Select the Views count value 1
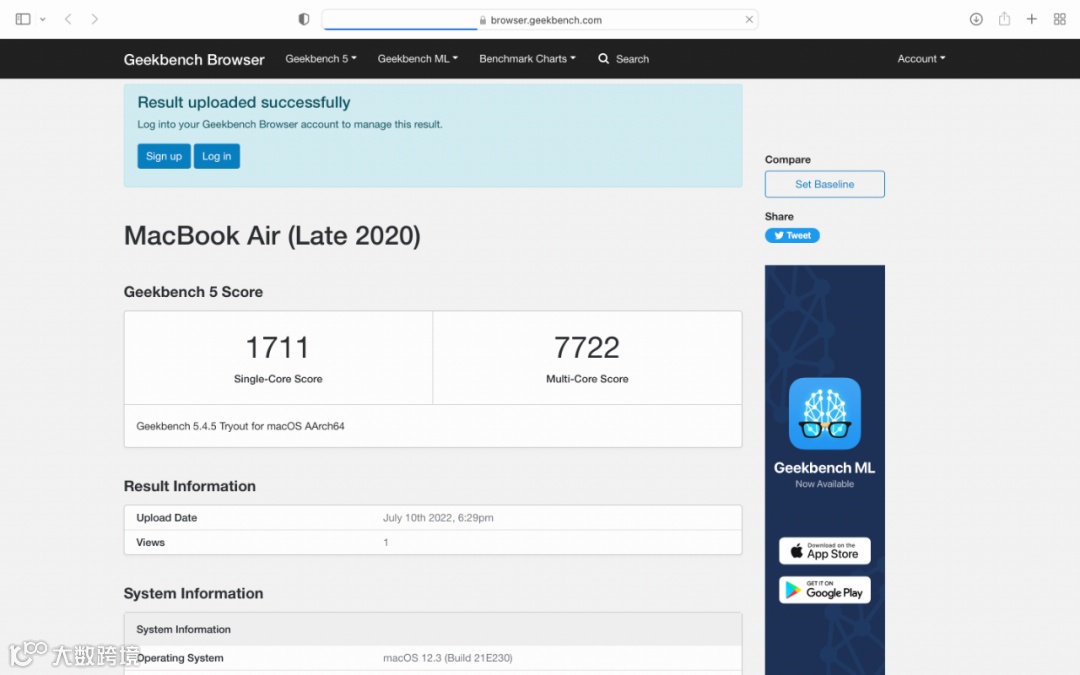Screen dimensions: 1080x675 click(x=386, y=543)
